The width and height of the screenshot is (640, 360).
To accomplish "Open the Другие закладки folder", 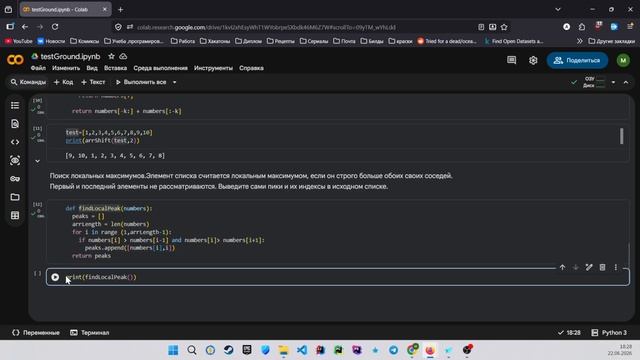I will tap(611, 41).
